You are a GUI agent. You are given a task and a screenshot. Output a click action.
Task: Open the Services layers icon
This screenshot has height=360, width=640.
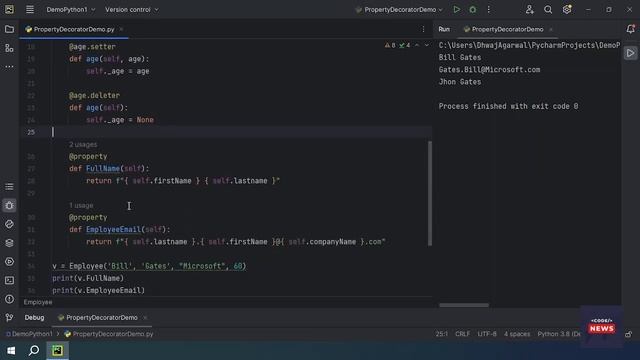(x=9, y=243)
